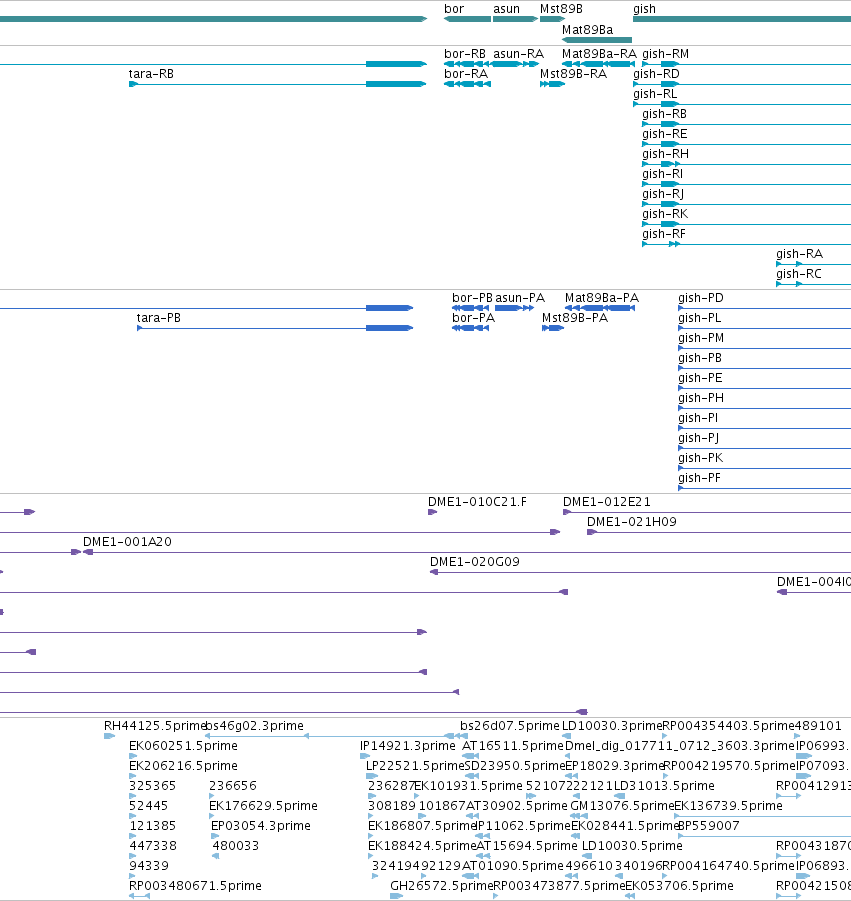Select transcript gish-RC
This screenshot has height=901, width=851.
(799, 274)
